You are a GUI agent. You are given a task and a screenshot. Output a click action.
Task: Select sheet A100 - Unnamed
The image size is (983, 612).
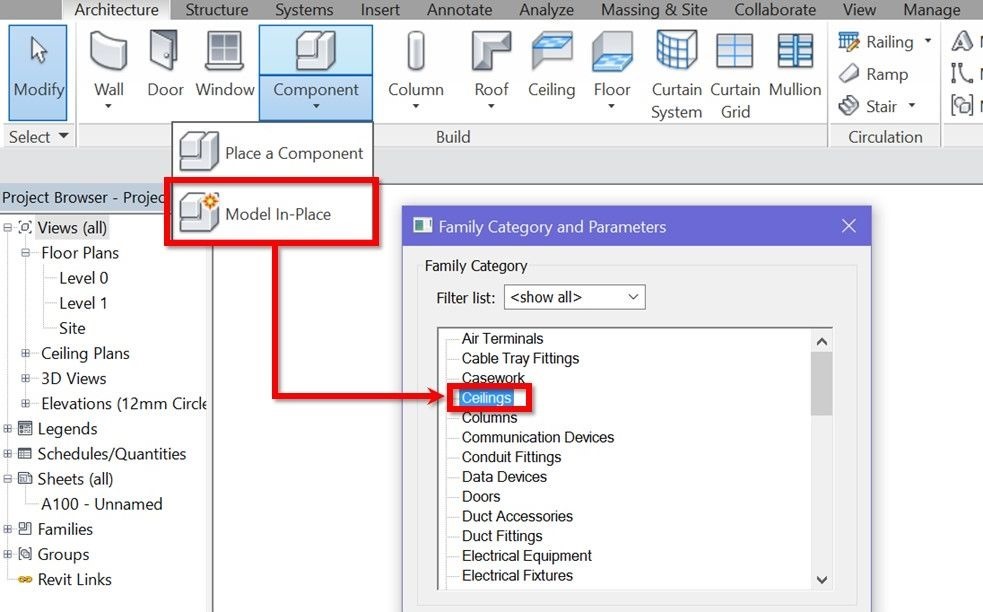[x=102, y=504]
